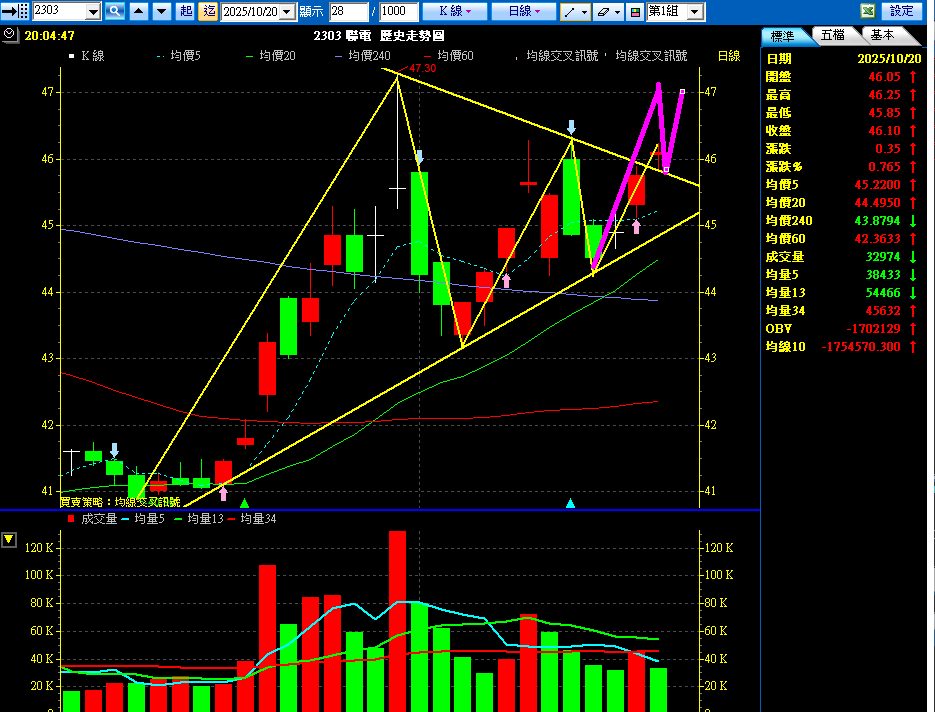Expand the eraser options arrow
Image resolution: width=935 pixels, height=712 pixels.
click(x=618, y=12)
